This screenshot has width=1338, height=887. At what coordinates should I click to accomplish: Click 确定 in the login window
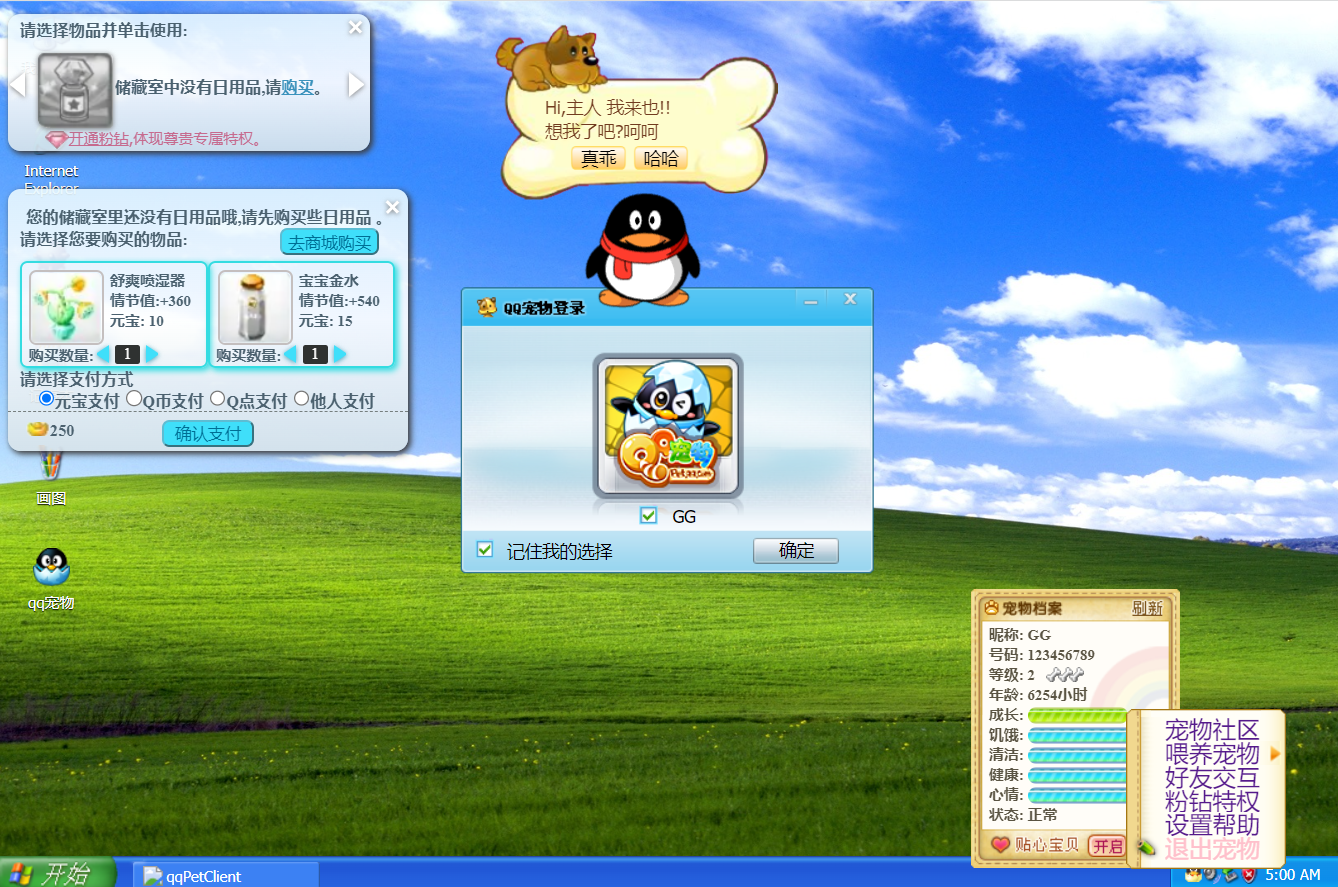(796, 551)
